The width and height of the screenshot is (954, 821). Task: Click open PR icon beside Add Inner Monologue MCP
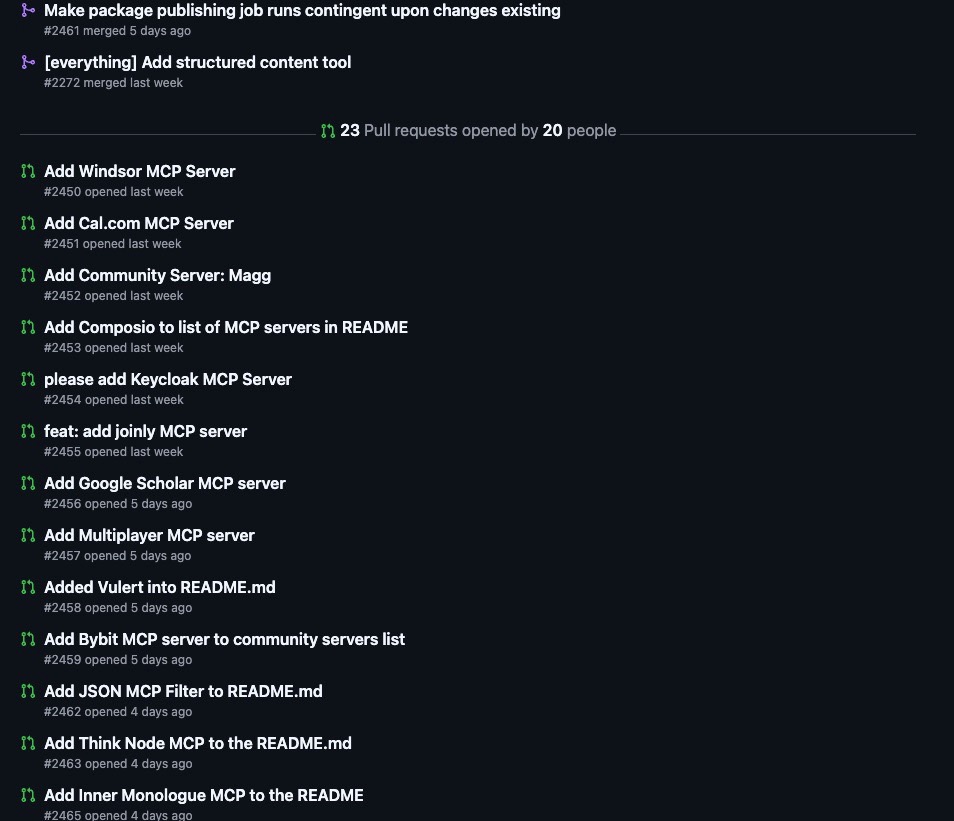[28, 795]
